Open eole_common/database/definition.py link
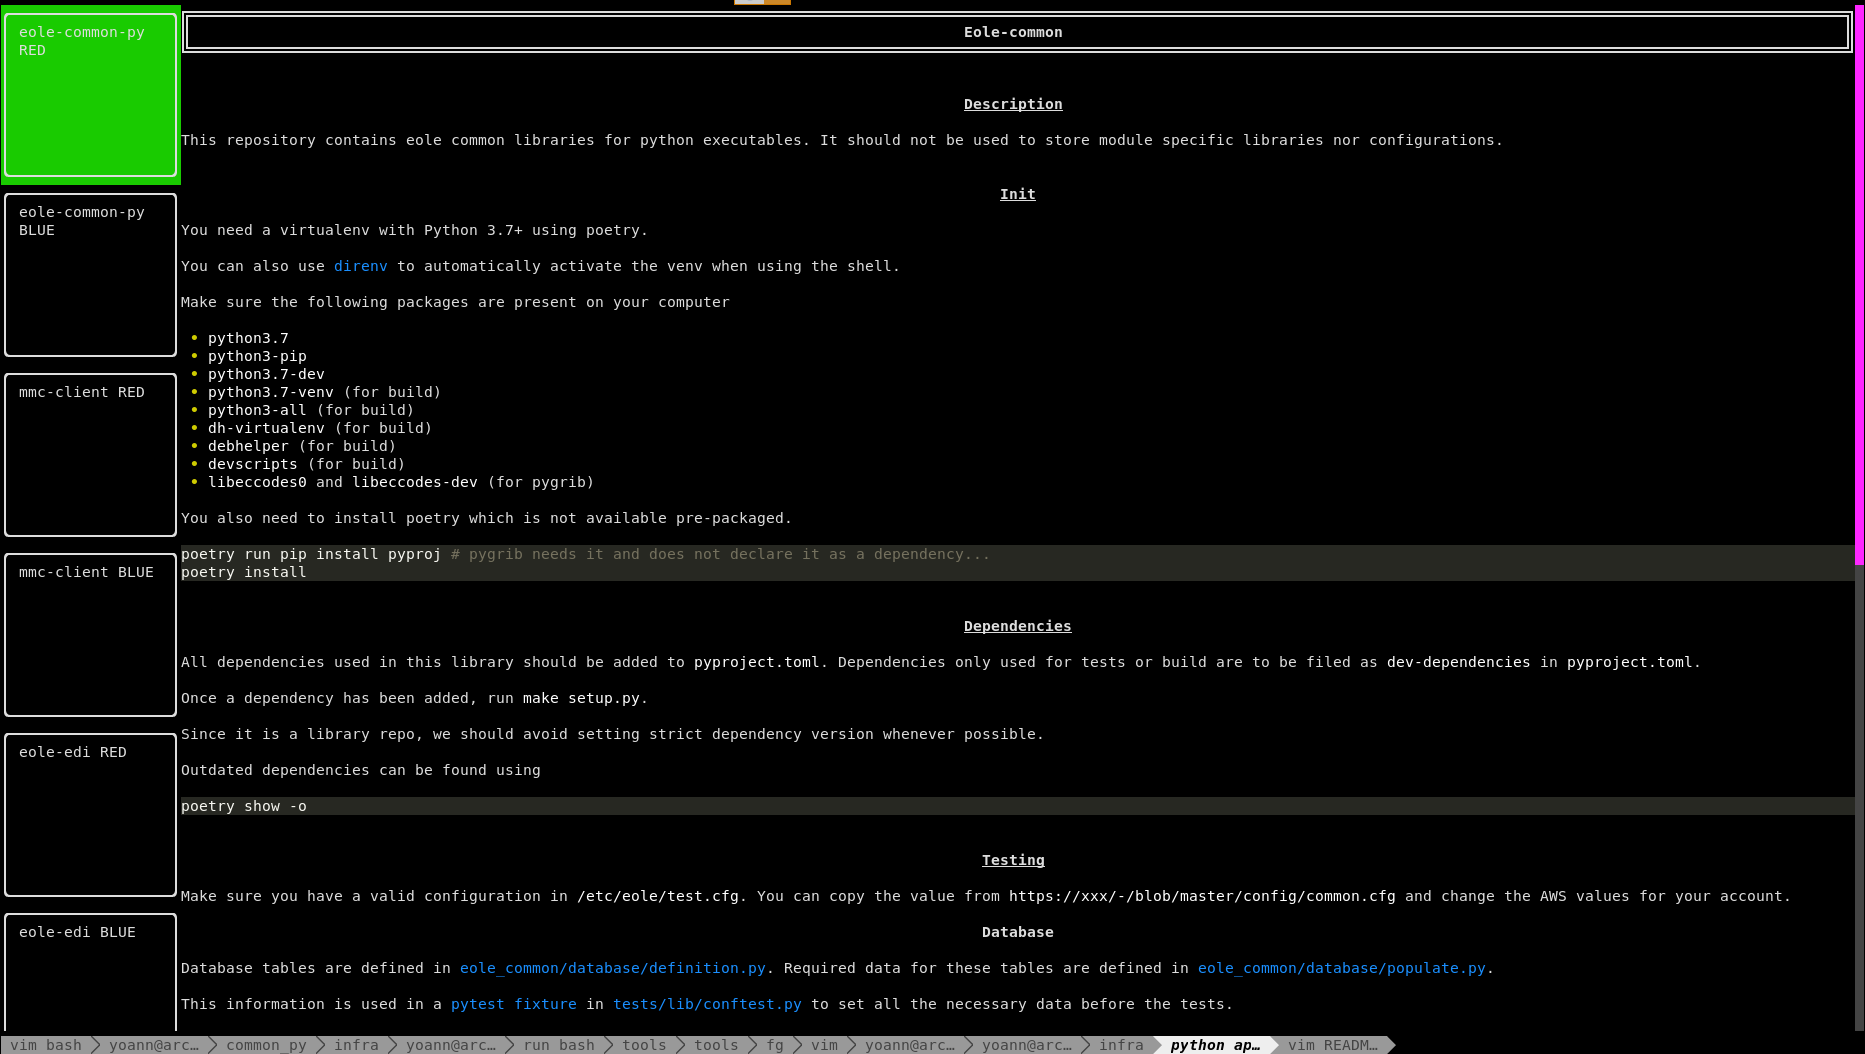This screenshot has width=1865, height=1054. click(612, 968)
